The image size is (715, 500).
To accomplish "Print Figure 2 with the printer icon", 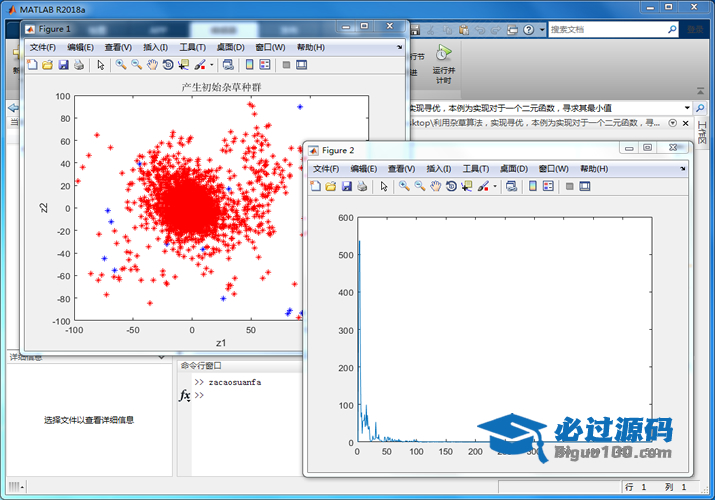I will pyautogui.click(x=362, y=186).
